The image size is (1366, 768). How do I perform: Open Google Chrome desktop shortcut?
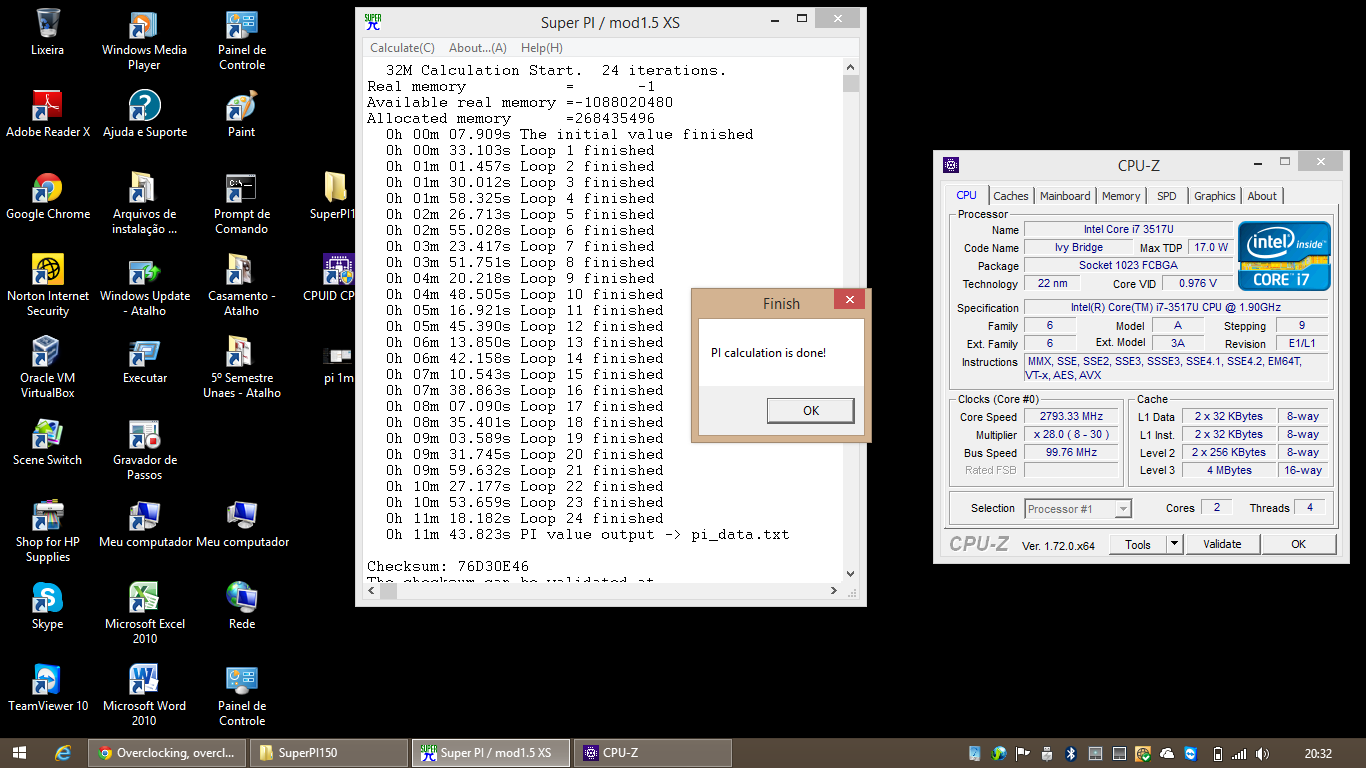(x=47, y=196)
